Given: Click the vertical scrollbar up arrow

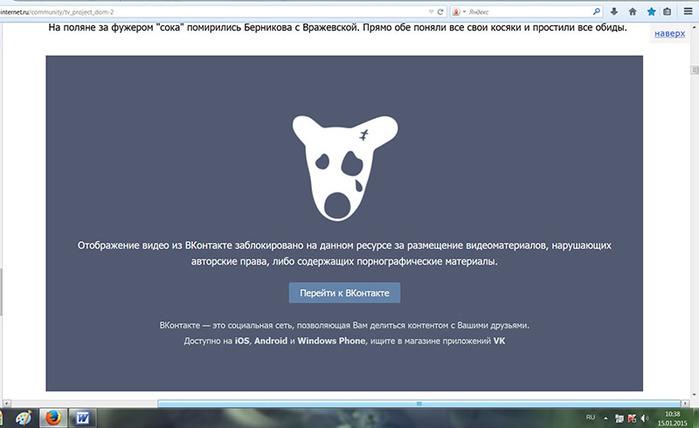Looking at the screenshot, I should click(695, 28).
